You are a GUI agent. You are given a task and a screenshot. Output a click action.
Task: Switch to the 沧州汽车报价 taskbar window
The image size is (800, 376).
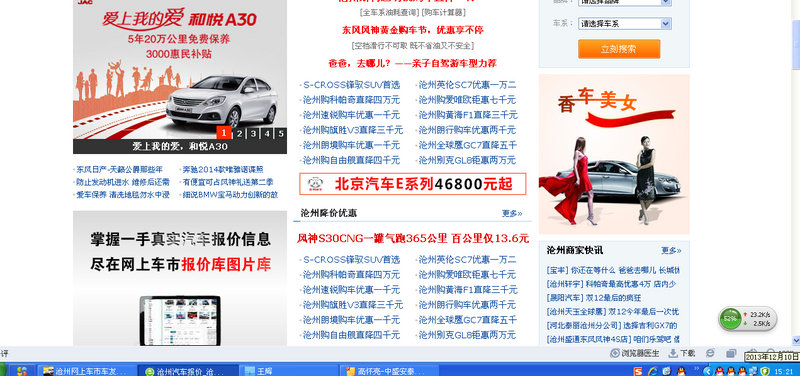coord(189,371)
